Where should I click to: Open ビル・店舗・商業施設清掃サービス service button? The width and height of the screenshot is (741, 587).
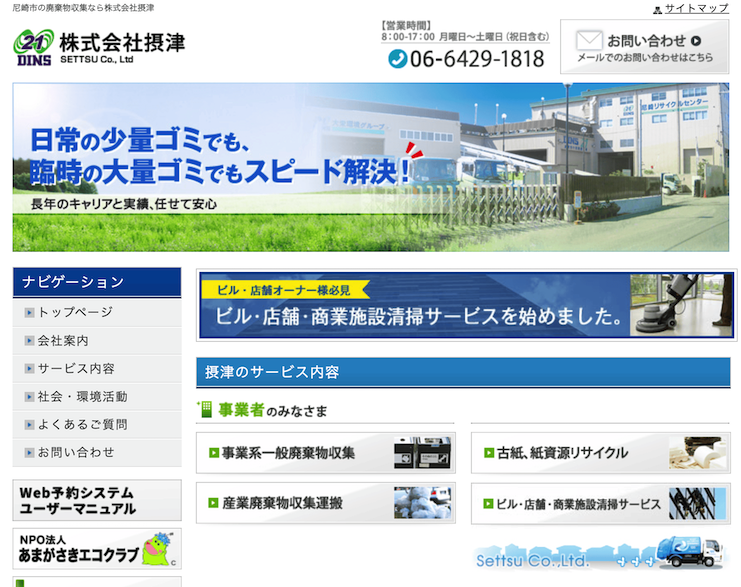pos(600,504)
